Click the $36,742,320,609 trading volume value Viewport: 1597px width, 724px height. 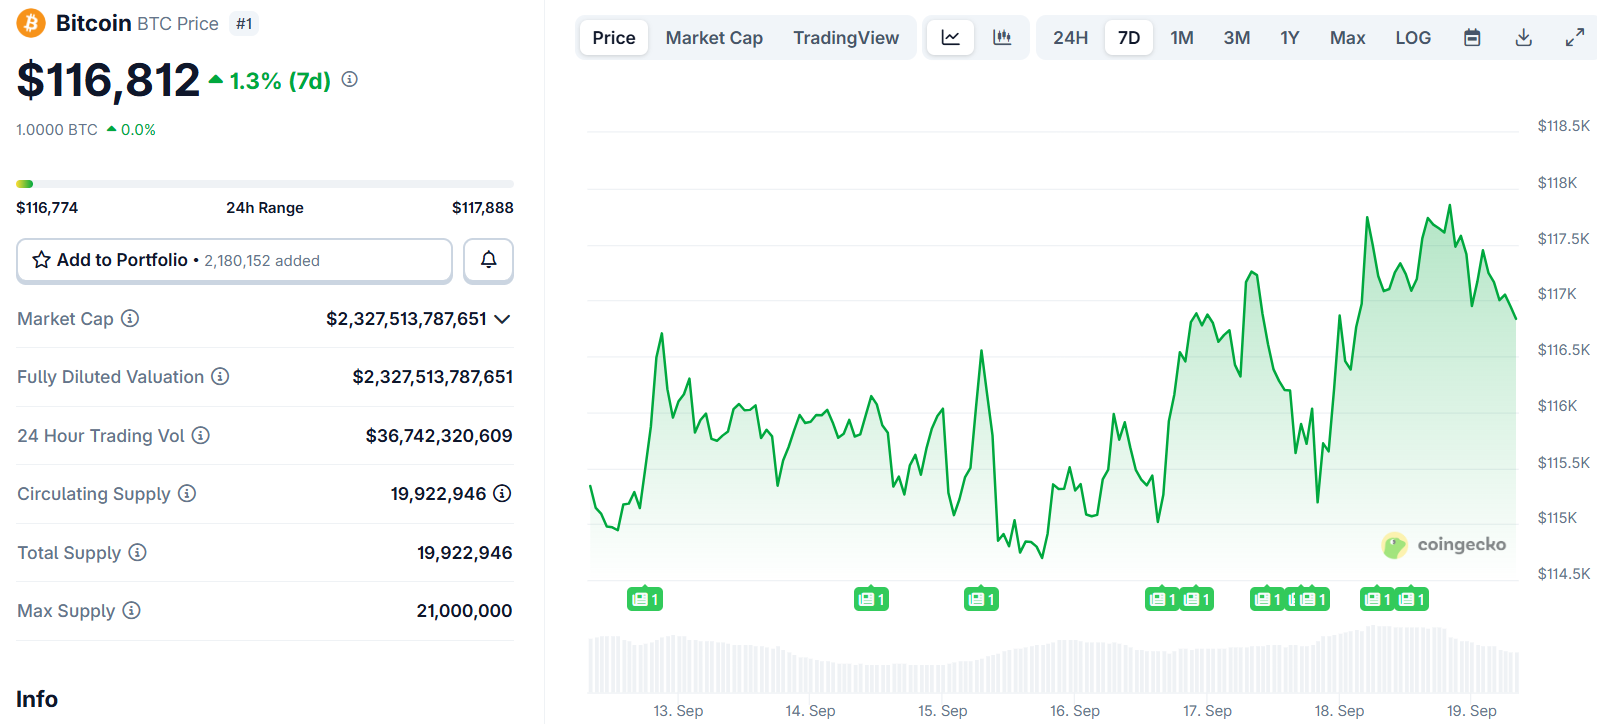coord(439,435)
